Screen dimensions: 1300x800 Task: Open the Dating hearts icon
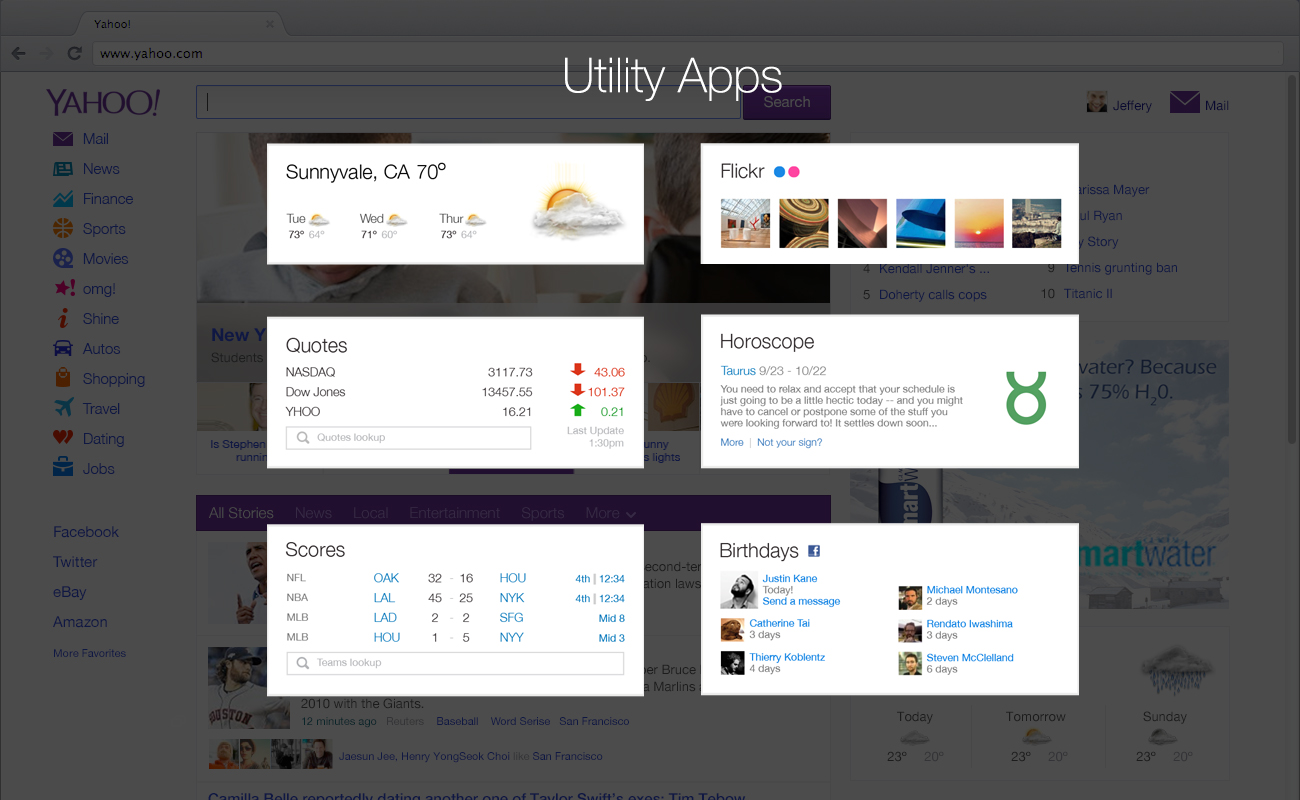point(63,438)
